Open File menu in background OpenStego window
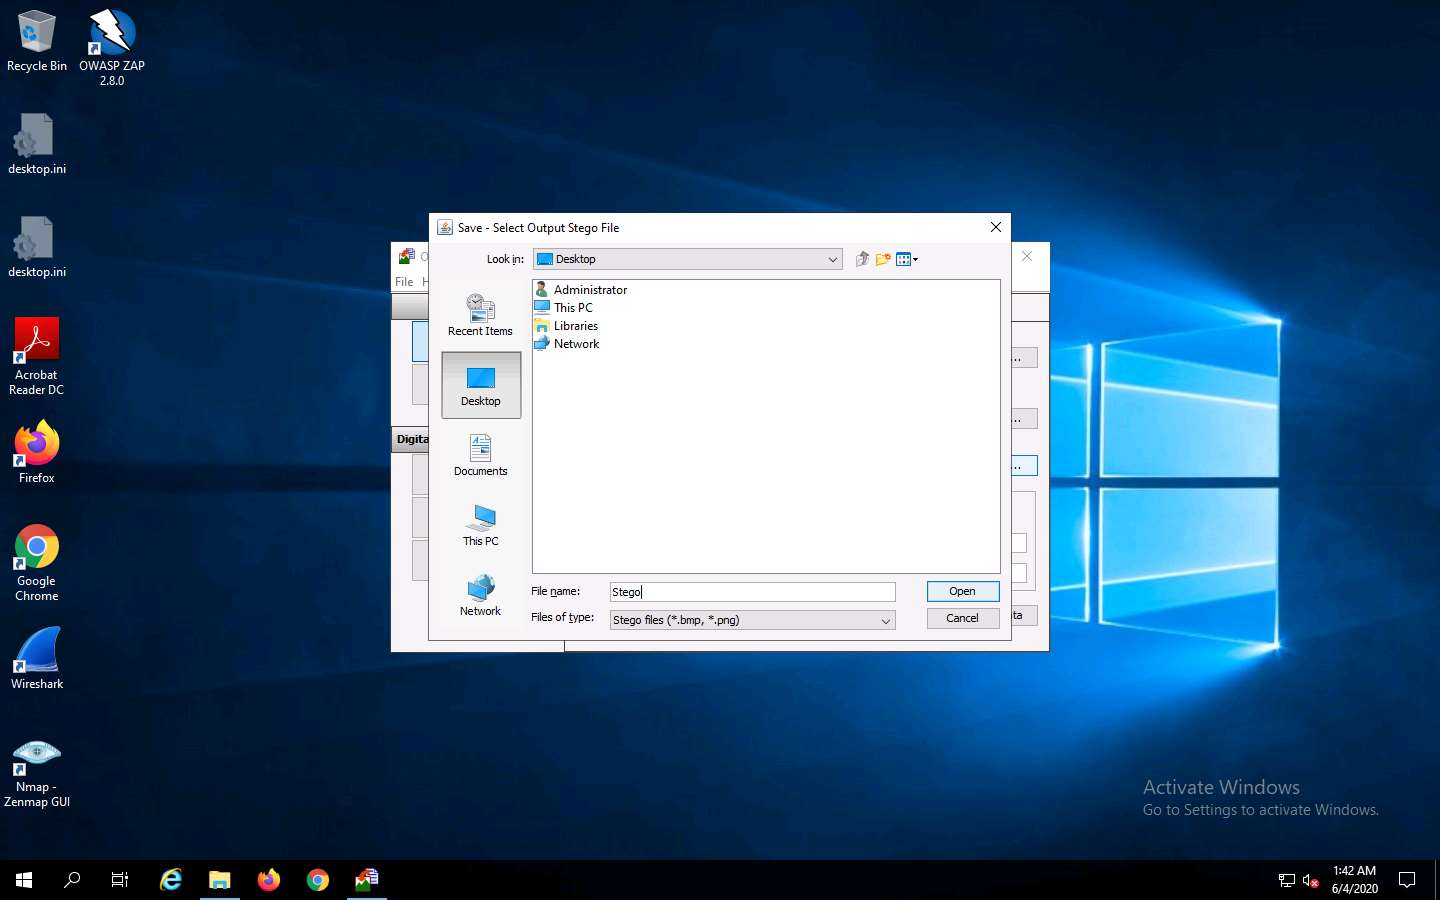 [x=404, y=282]
